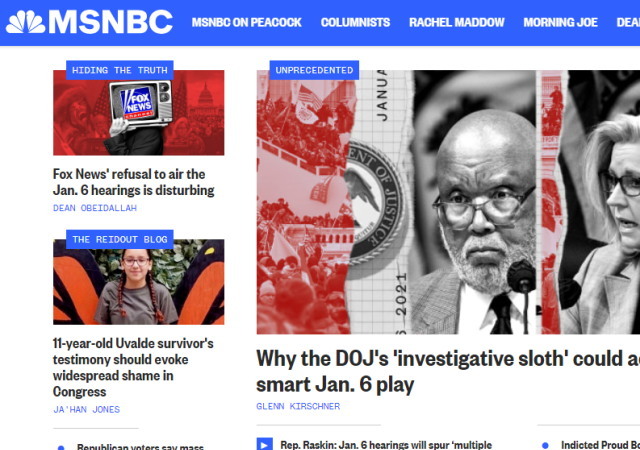Open author Ja'han Jones link

[87, 409]
